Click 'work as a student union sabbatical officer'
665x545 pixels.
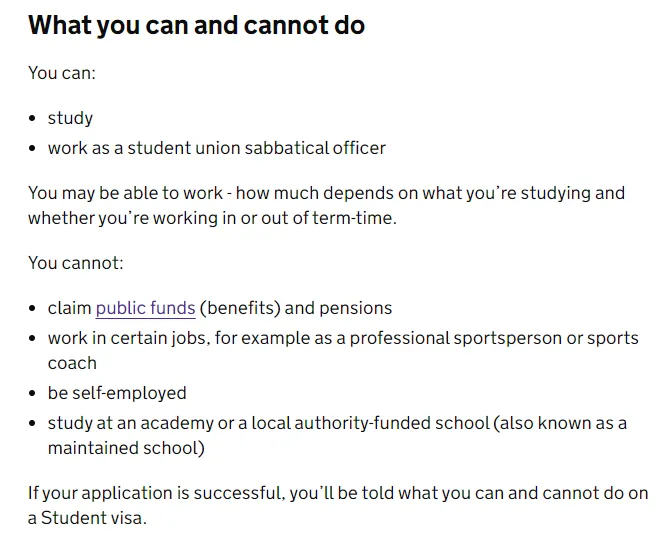(217, 148)
